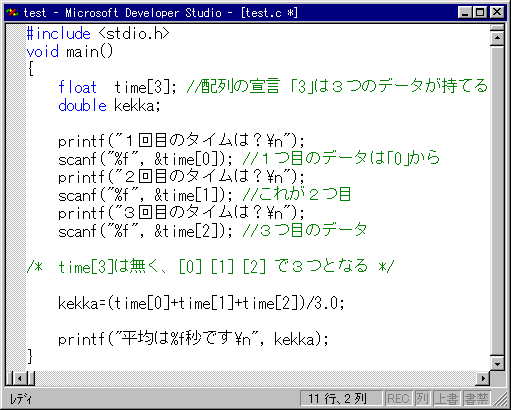
Task: Click the kekka average calculation line
Action: coord(201,303)
